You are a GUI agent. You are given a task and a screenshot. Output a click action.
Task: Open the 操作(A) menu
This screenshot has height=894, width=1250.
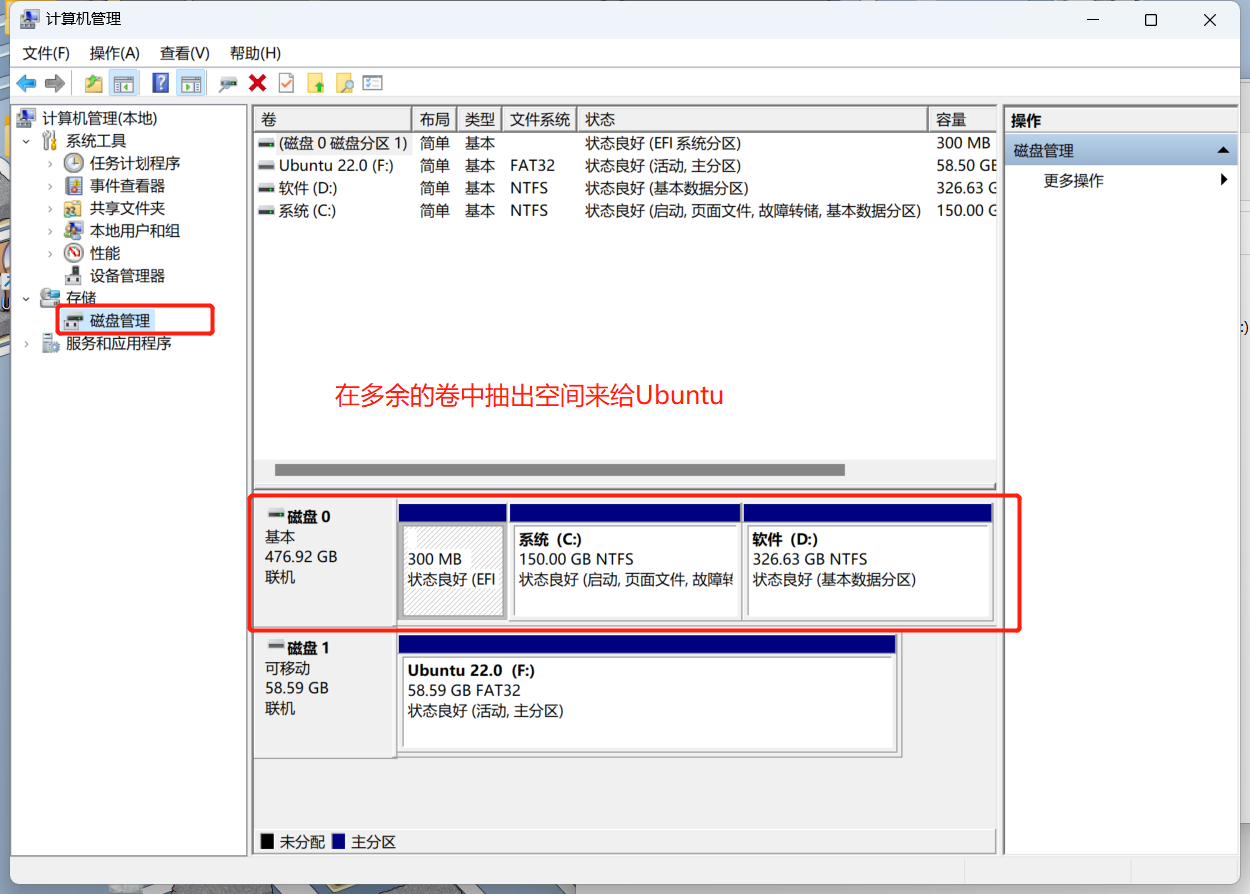115,53
